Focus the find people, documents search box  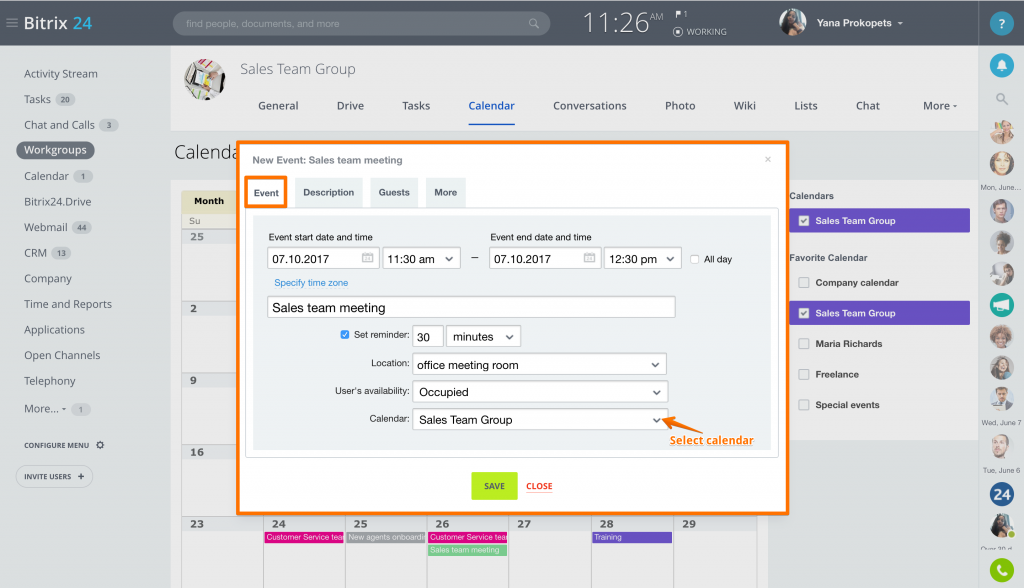361,24
